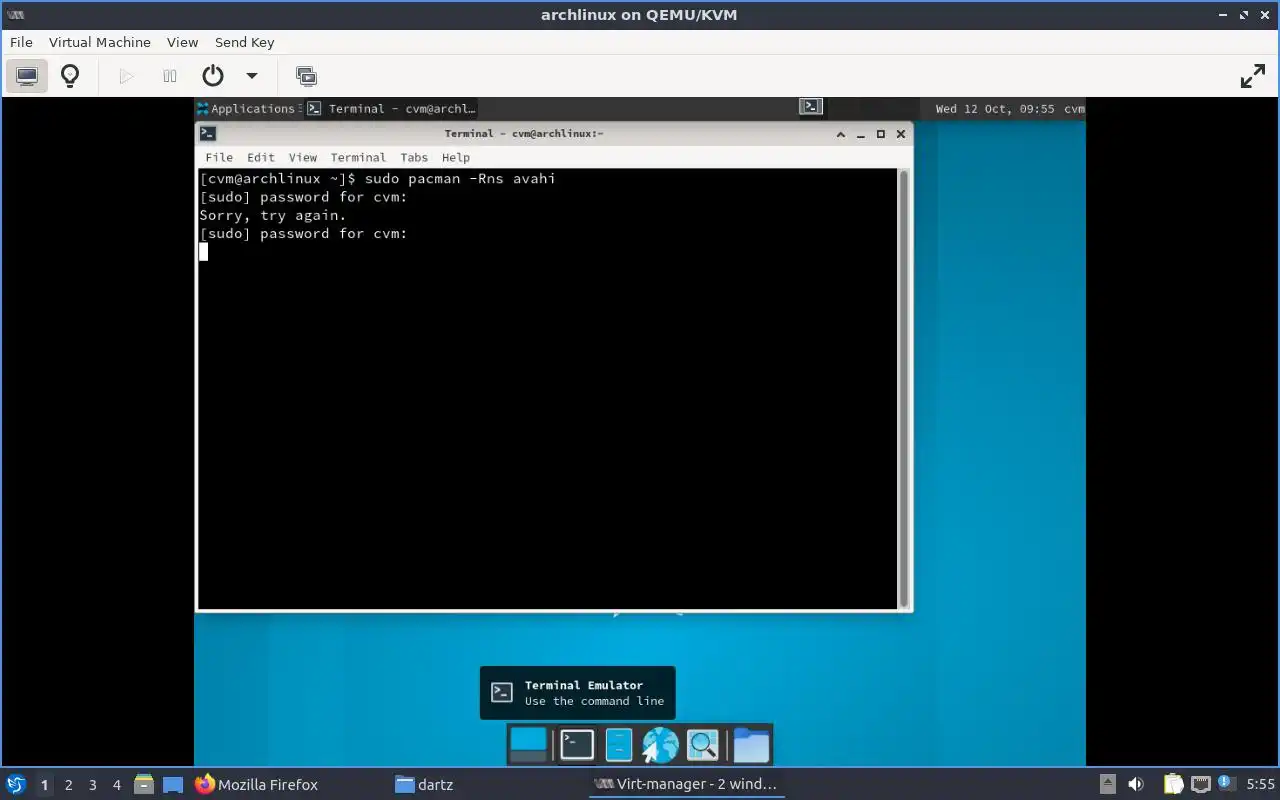The width and height of the screenshot is (1280, 800).
Task: Expand the shutdown options dropdown arrow
Action: click(252, 76)
